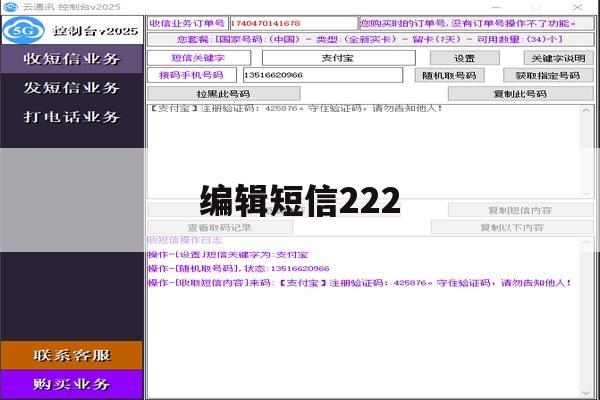600x400 pixels.
Task: Select 打电话业务 in the sidebar
Action: tap(72, 117)
